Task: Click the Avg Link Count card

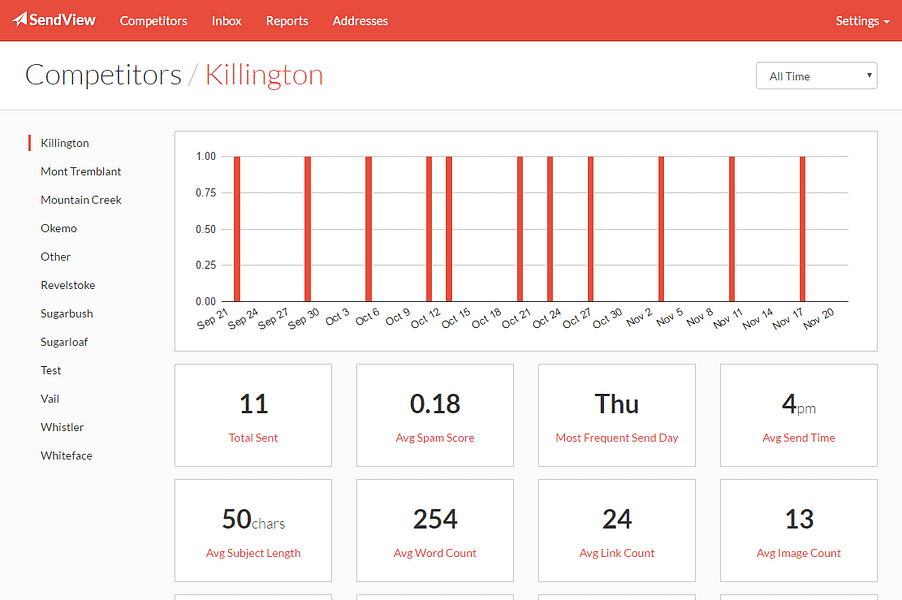Action: pos(617,530)
